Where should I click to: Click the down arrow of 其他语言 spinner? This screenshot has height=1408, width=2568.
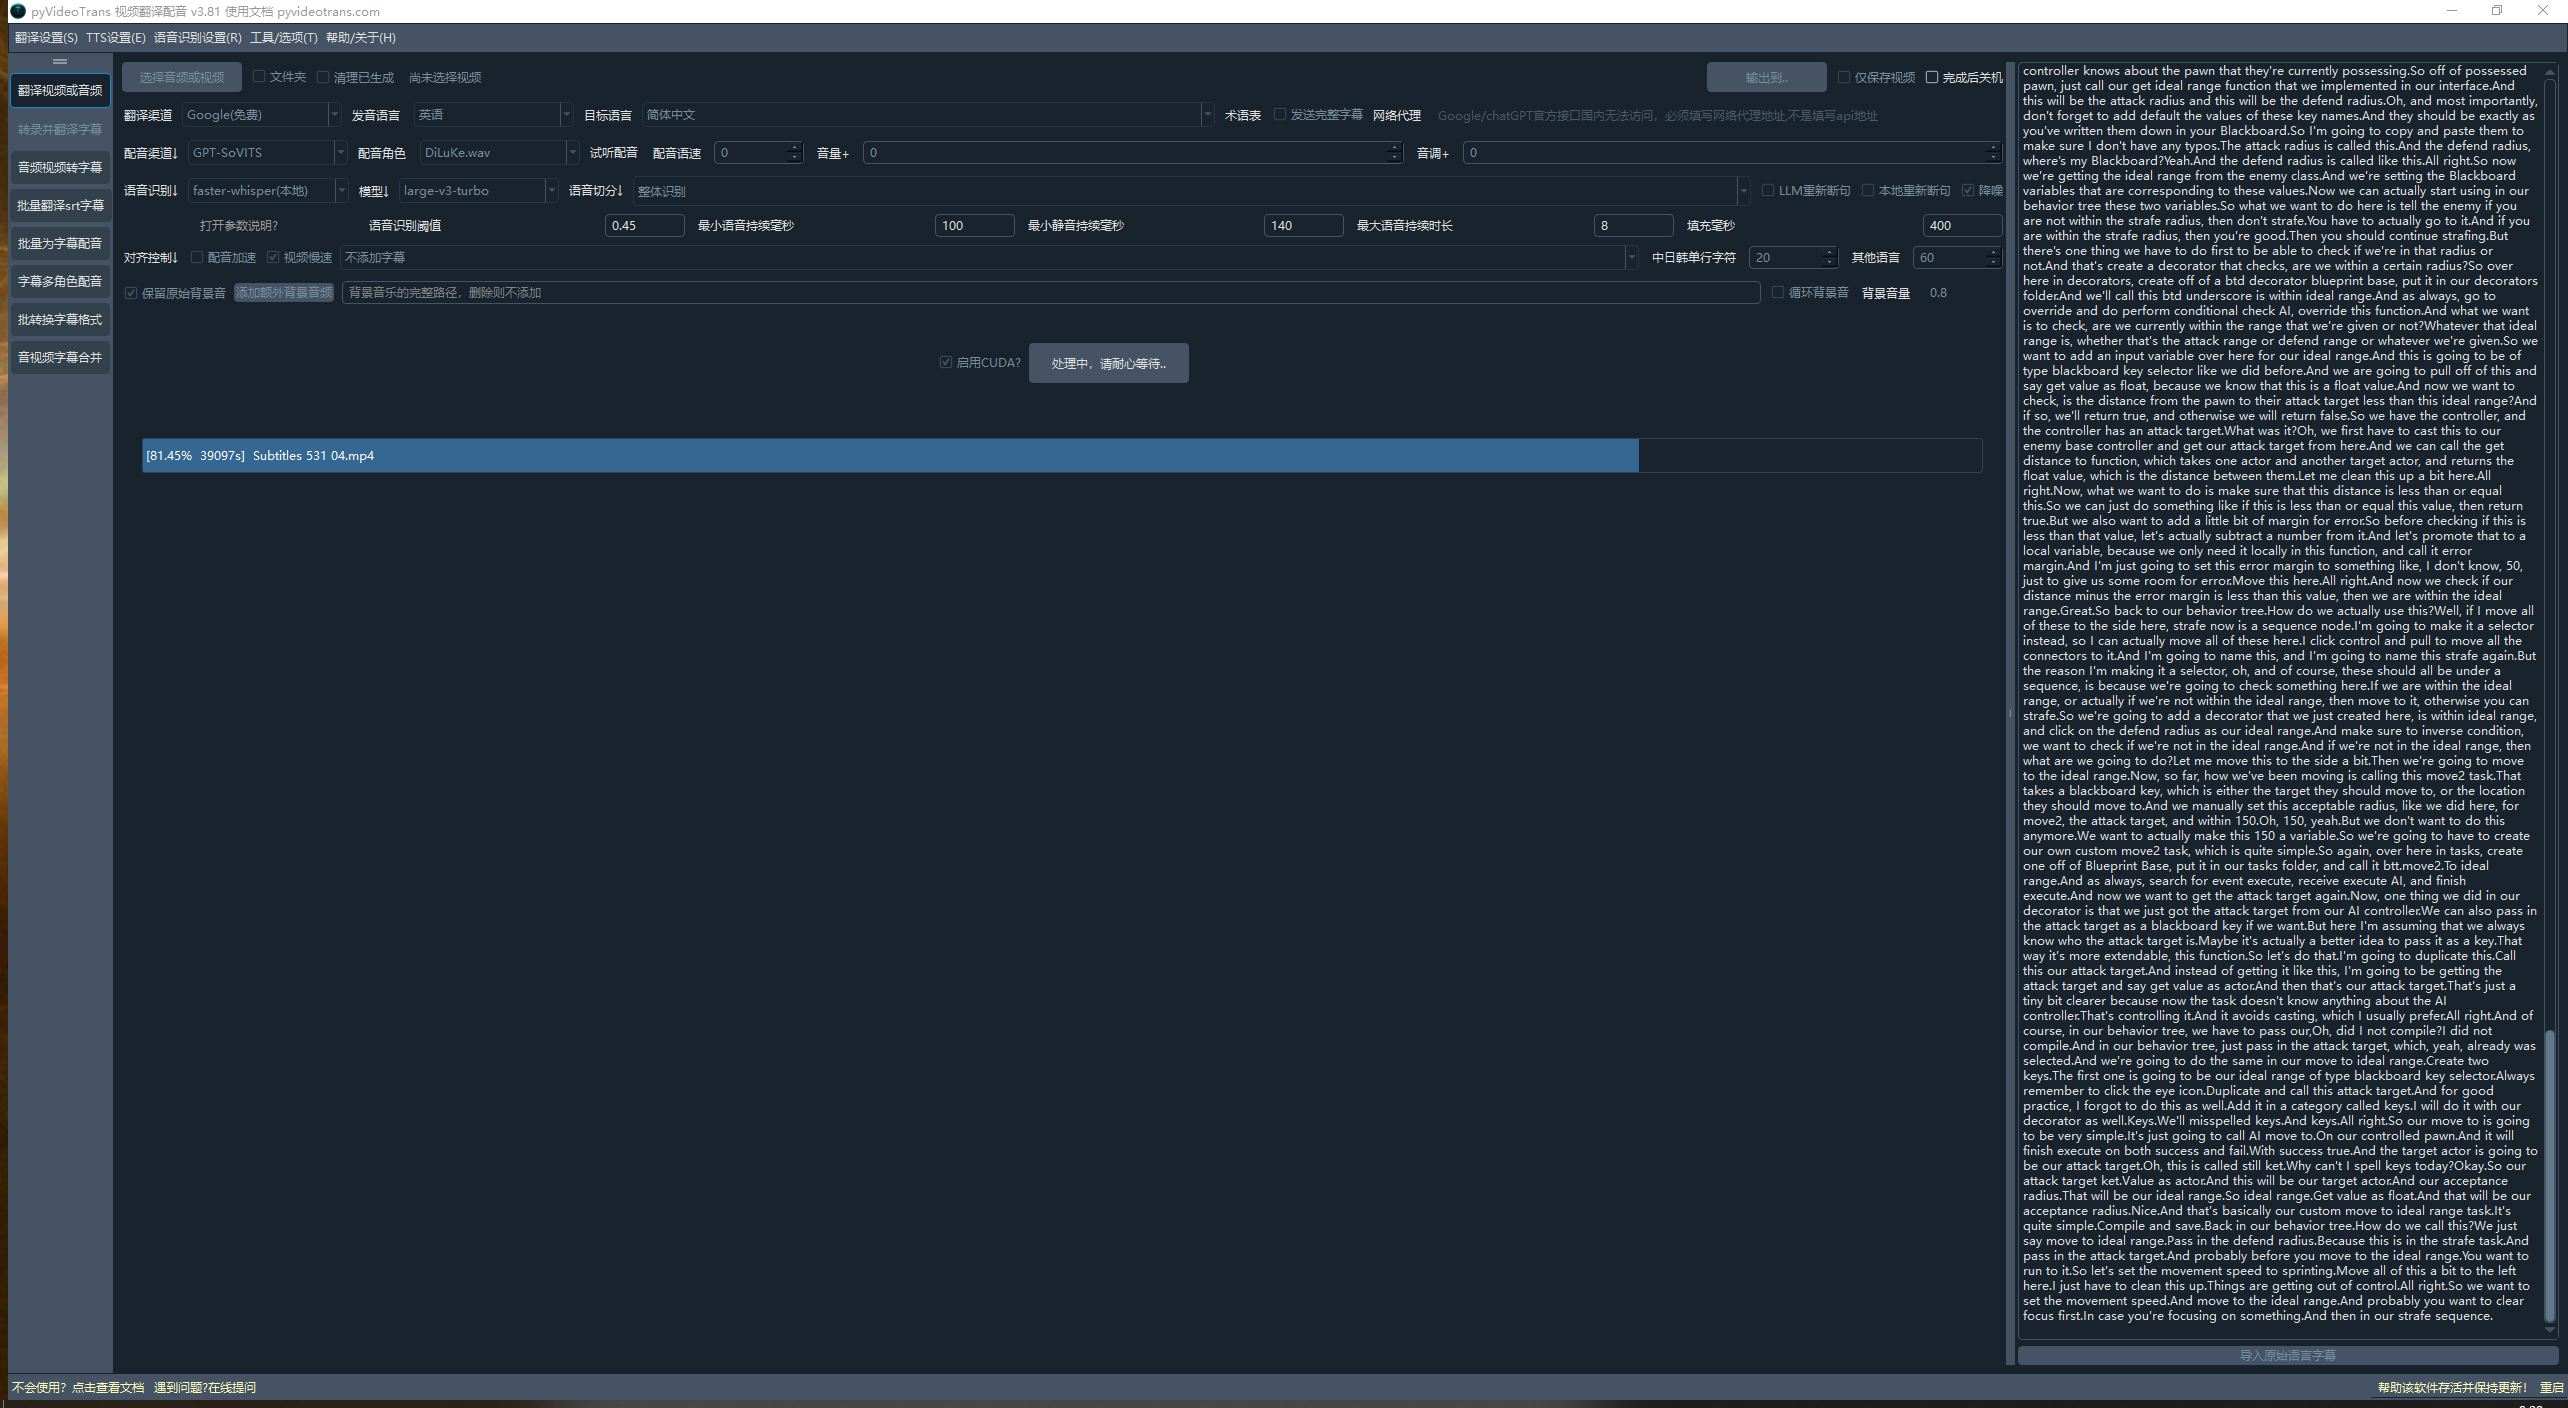[x=1993, y=262]
